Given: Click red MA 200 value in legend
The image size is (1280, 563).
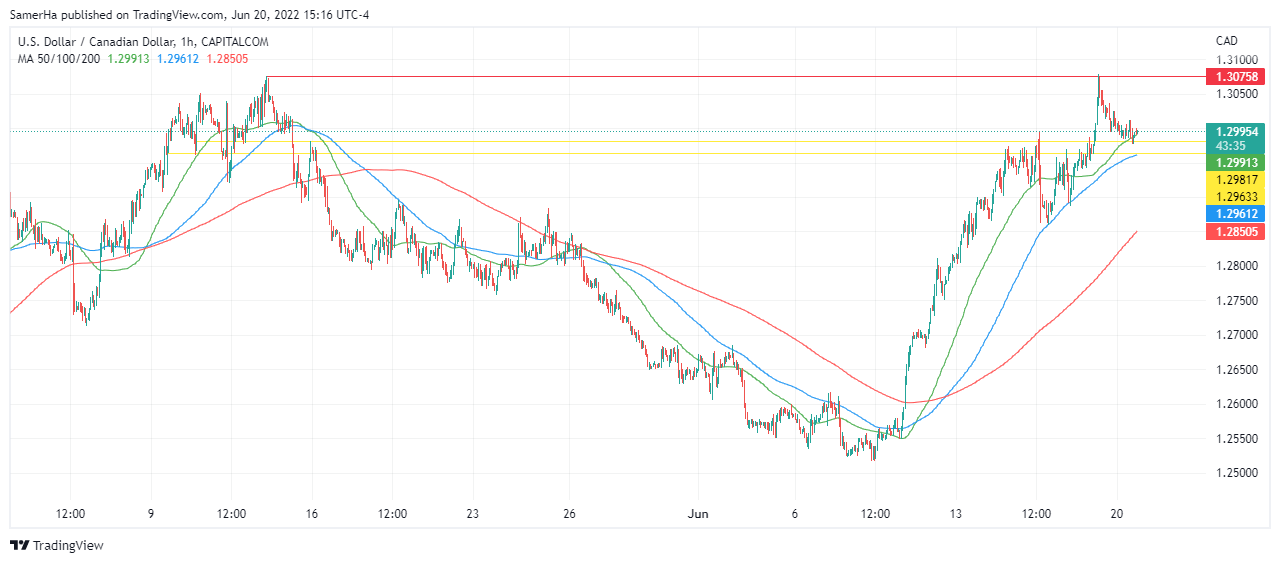Looking at the screenshot, I should point(228,59).
